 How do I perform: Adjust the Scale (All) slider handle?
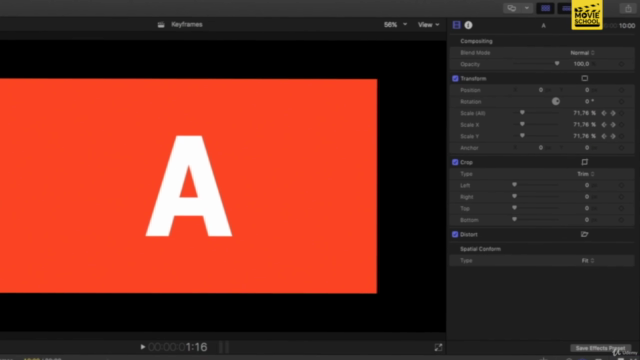[x=522, y=113]
